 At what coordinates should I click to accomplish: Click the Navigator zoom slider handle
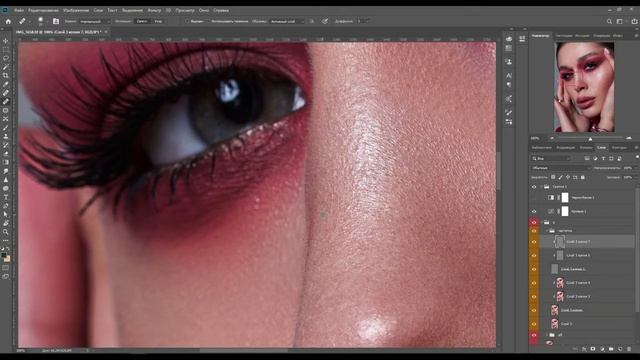click(590, 139)
